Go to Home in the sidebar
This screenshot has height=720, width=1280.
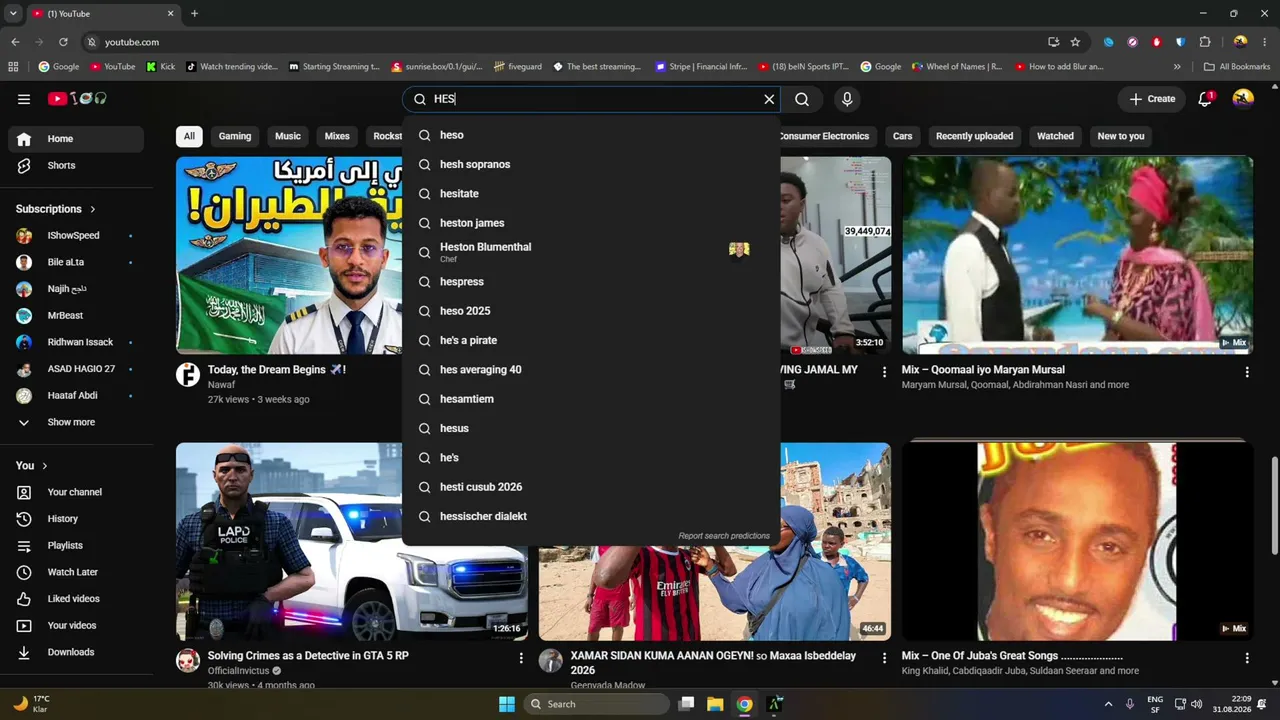click(x=76, y=139)
